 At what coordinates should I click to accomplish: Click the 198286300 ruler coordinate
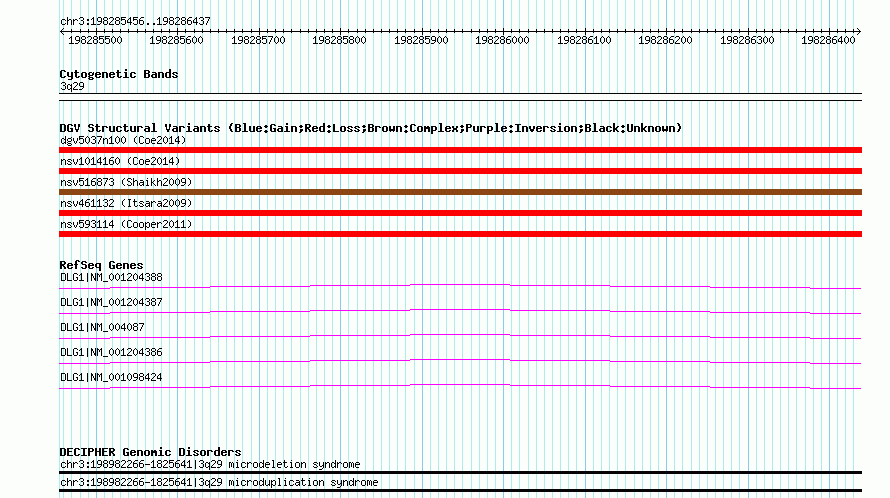tap(746, 40)
